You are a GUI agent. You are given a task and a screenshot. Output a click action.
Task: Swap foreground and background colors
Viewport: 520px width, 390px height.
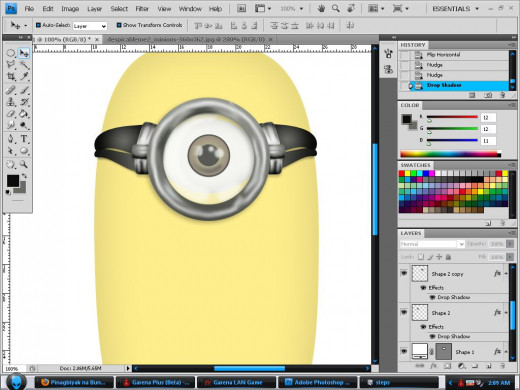[x=24, y=176]
